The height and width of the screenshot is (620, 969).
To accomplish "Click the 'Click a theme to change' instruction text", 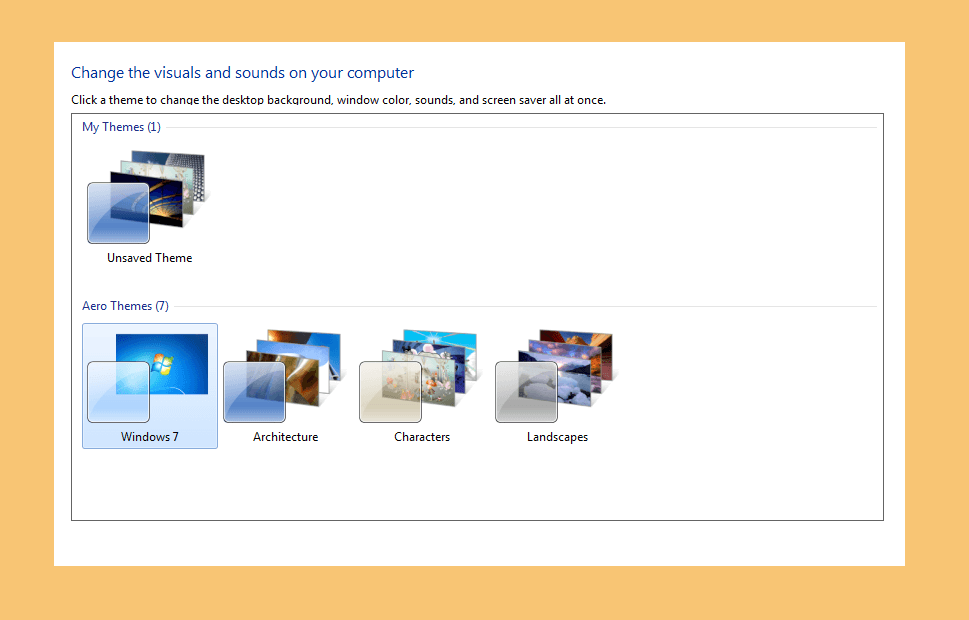I will pyautogui.click(x=338, y=100).
